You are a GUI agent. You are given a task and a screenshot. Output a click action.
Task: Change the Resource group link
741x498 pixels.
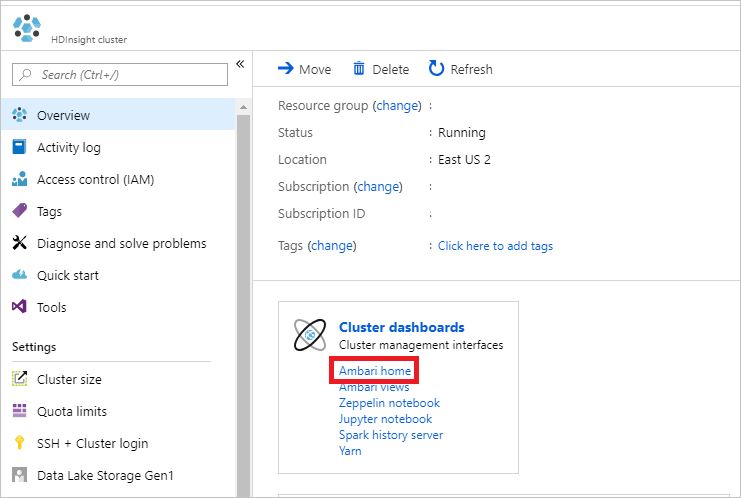(397, 105)
